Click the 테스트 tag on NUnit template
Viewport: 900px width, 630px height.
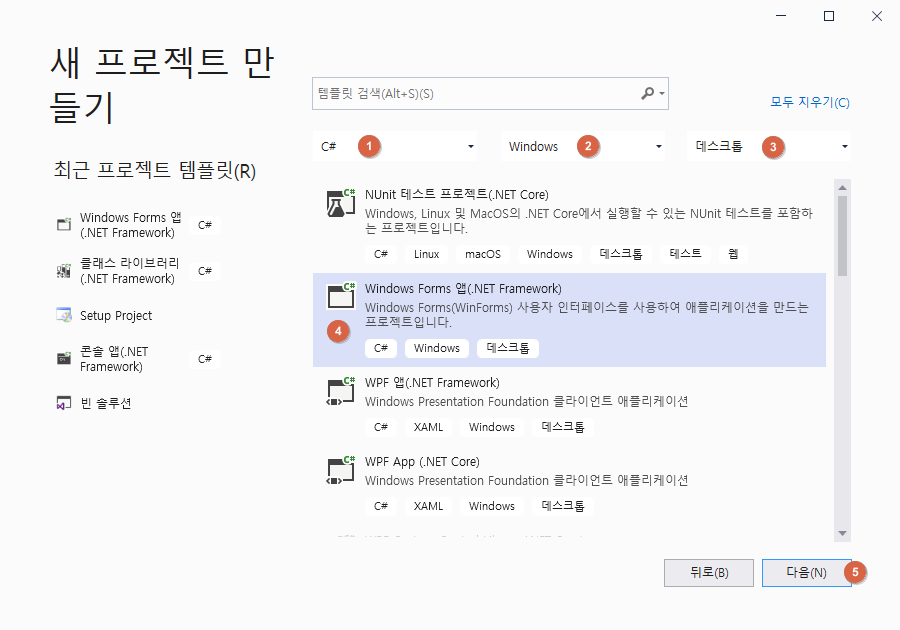(x=685, y=254)
